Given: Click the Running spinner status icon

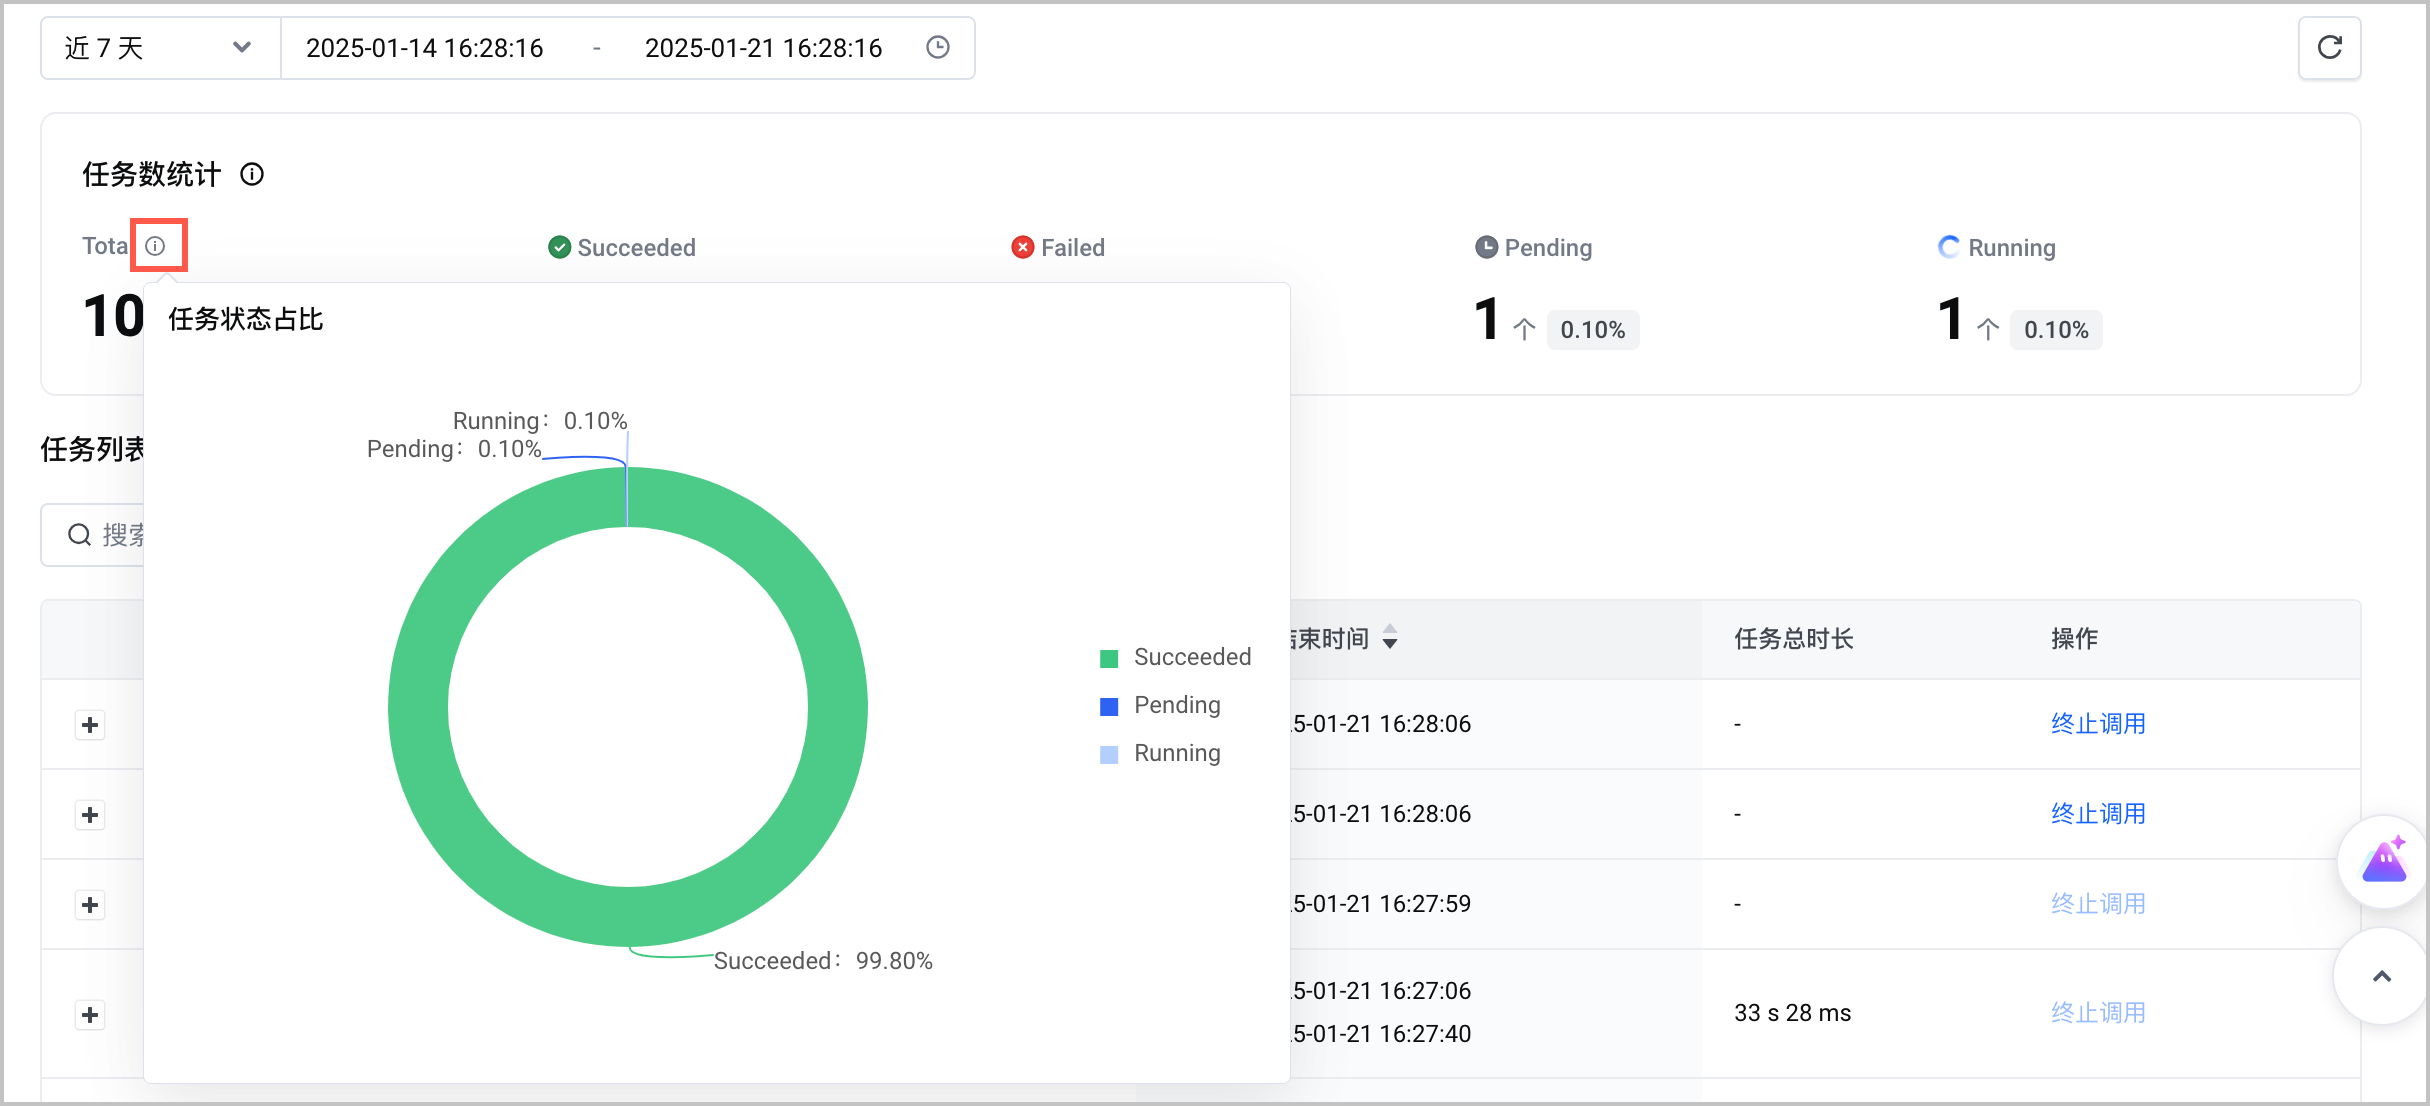Looking at the screenshot, I should point(1949,247).
